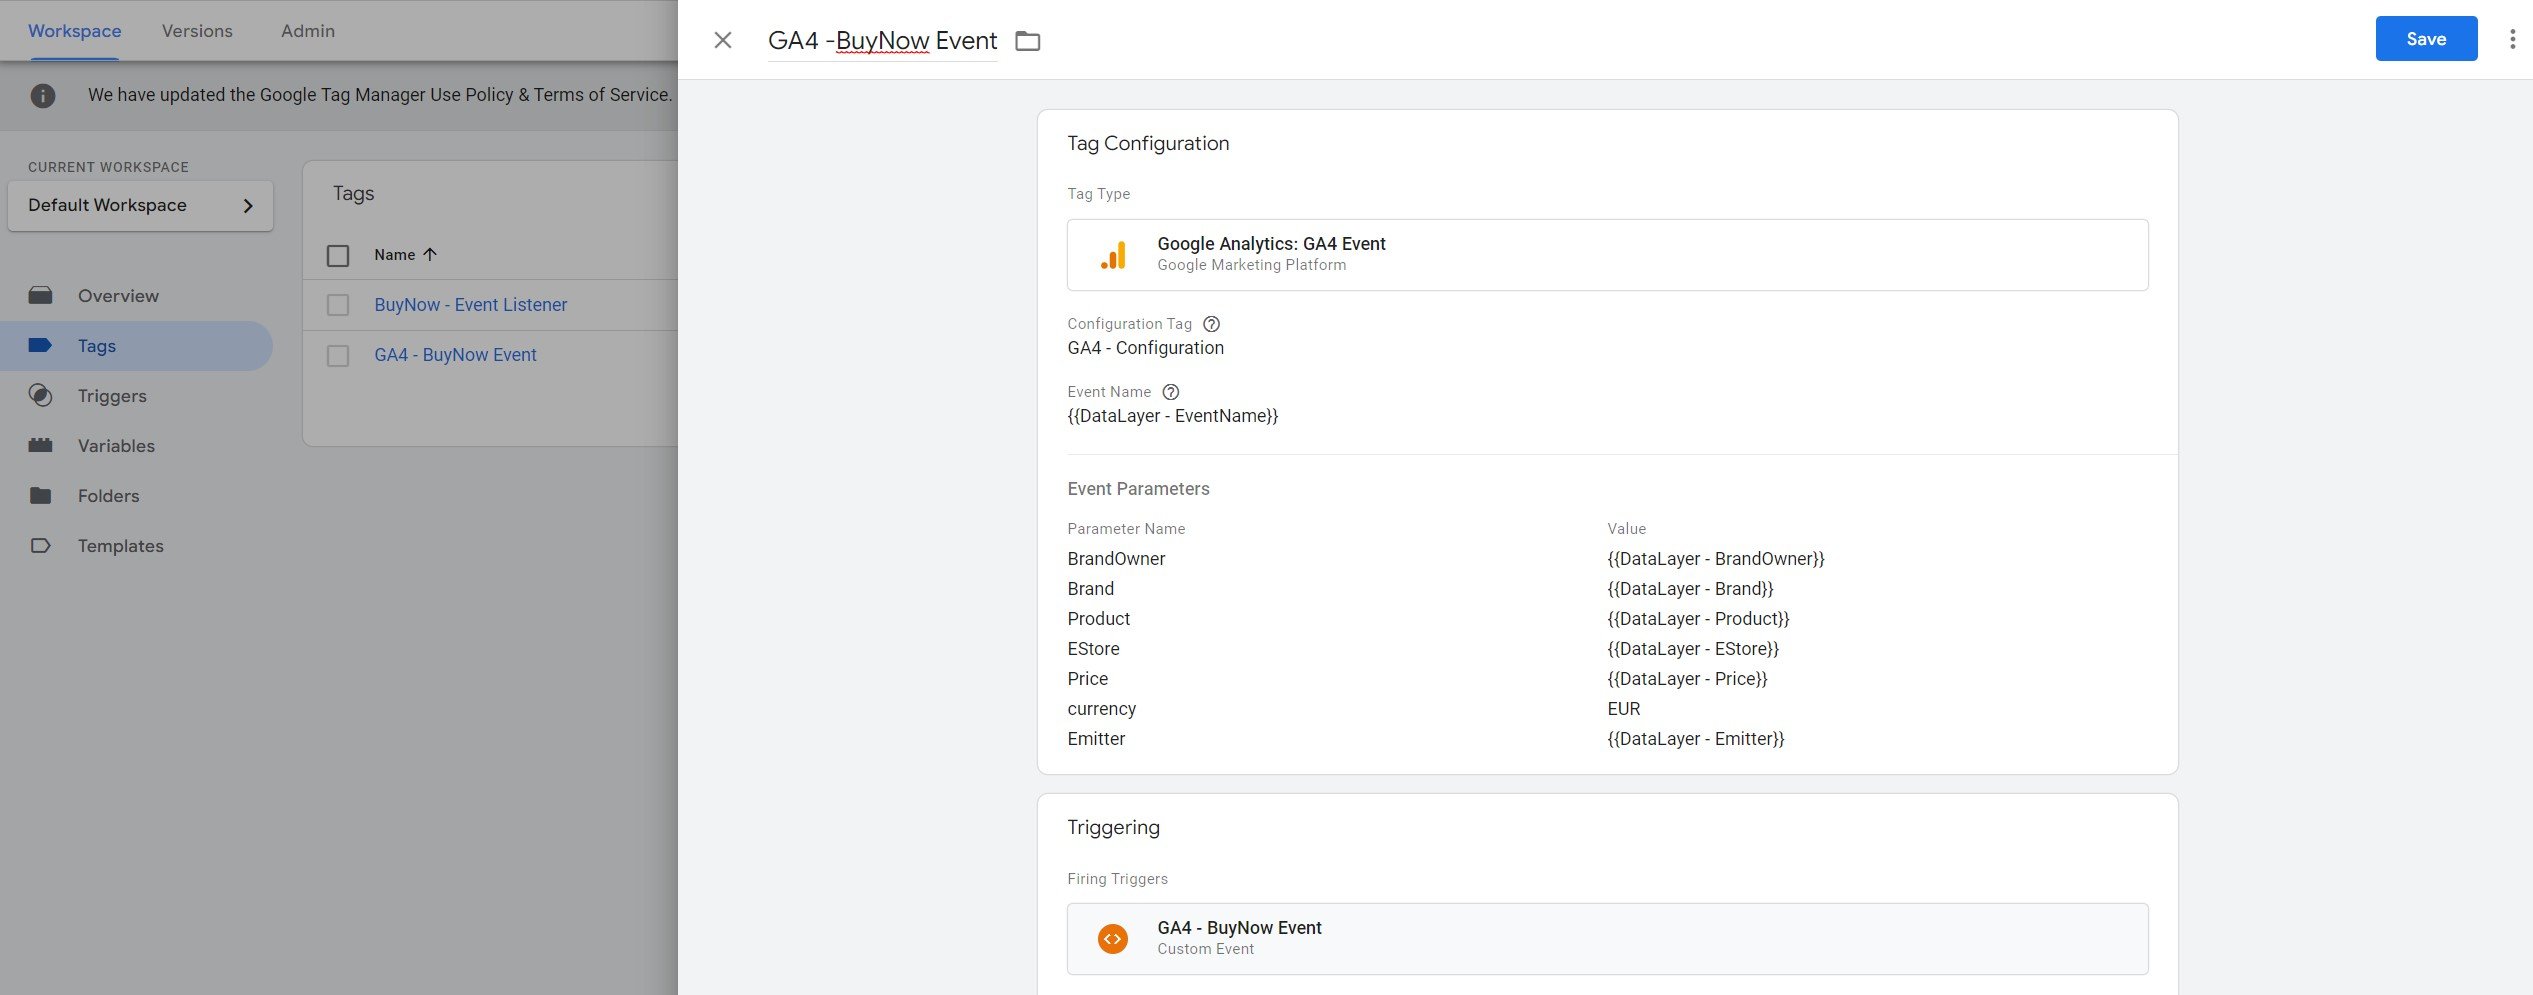Open Folders in sidebar
2533x995 pixels.
point(108,496)
